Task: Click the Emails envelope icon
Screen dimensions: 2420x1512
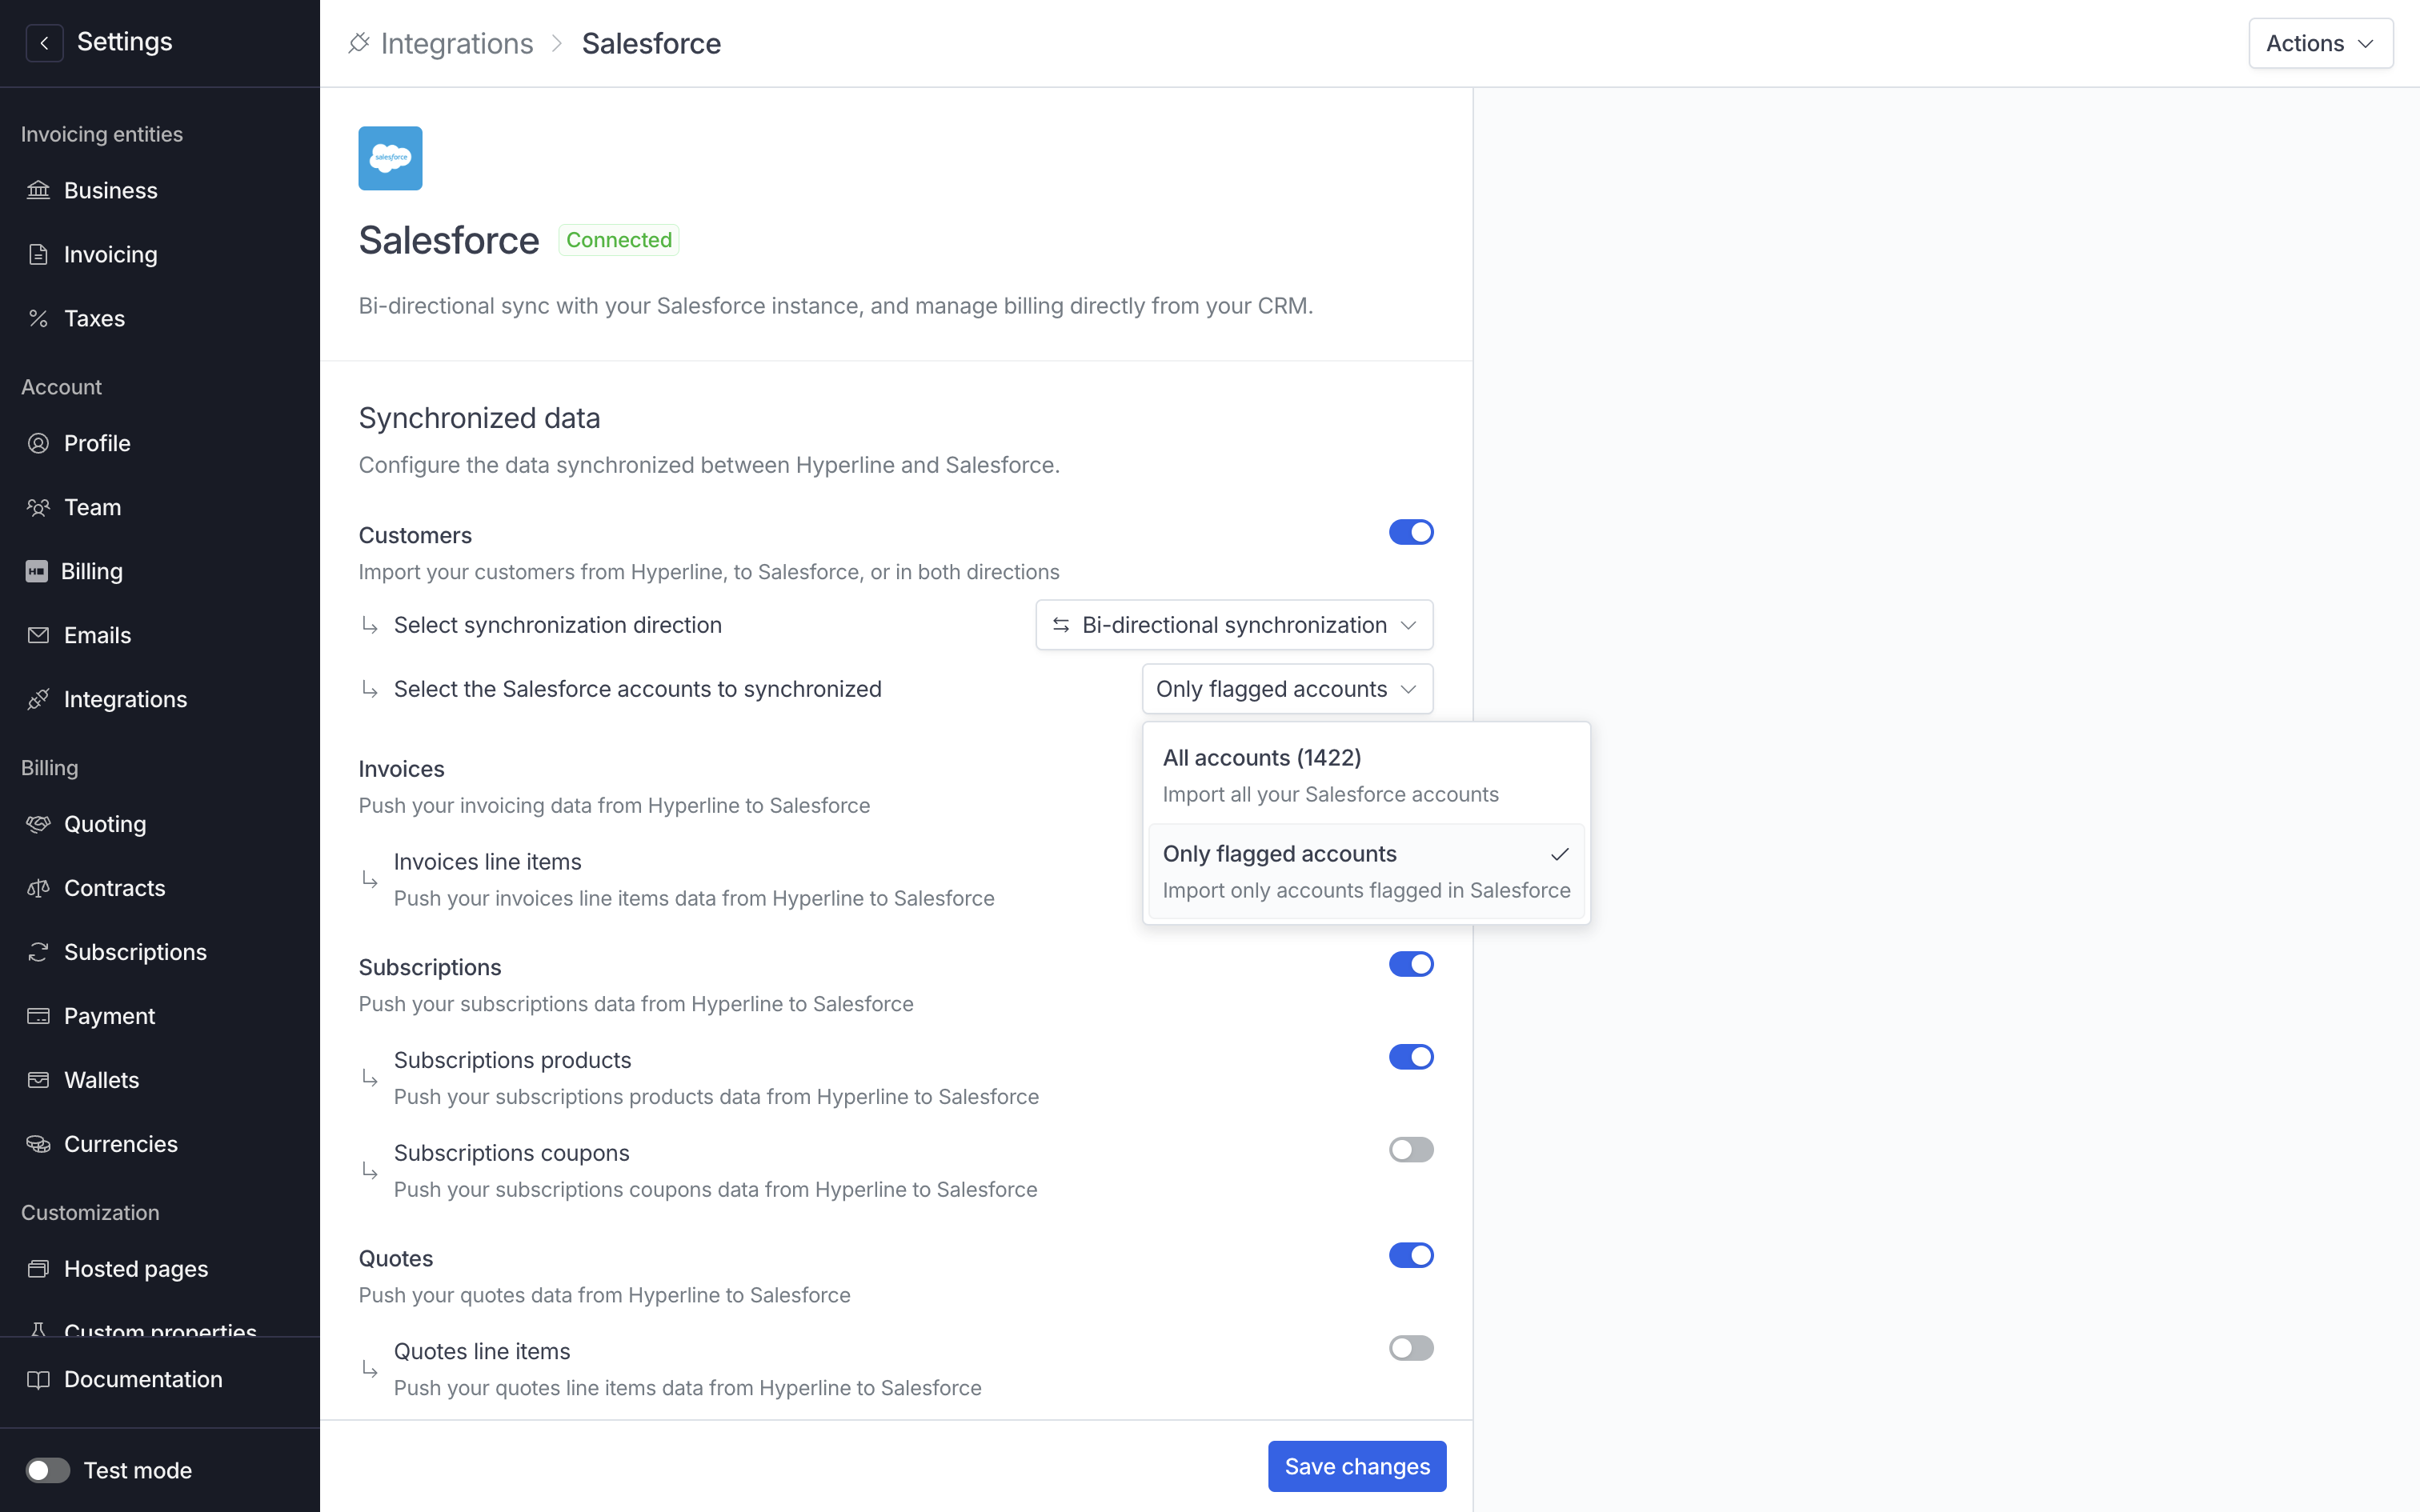Action: (x=38, y=635)
